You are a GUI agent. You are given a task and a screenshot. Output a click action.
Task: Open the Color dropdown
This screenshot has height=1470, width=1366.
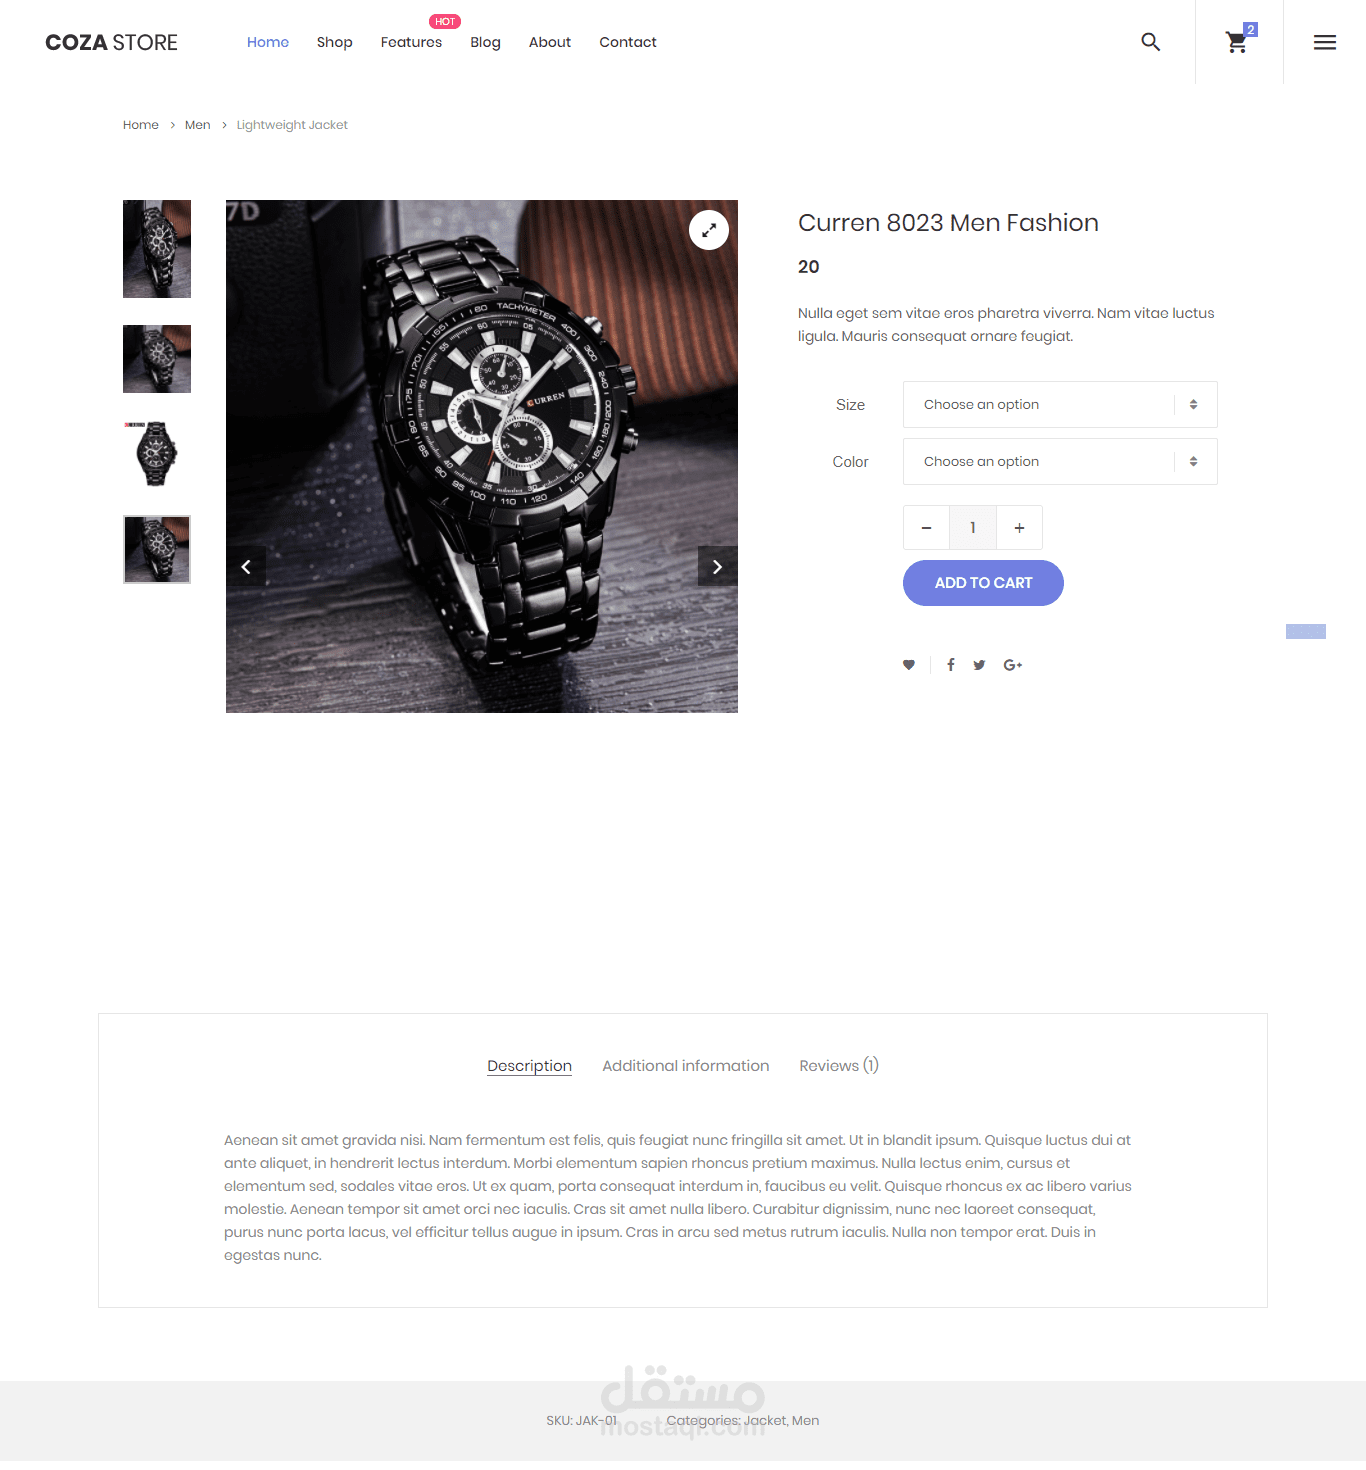1060,462
